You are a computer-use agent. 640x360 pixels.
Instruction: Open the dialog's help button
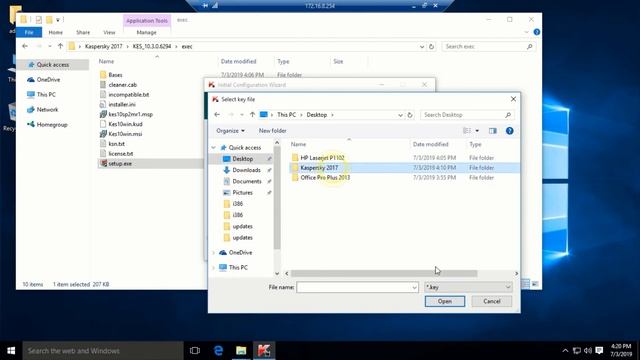coord(509,131)
